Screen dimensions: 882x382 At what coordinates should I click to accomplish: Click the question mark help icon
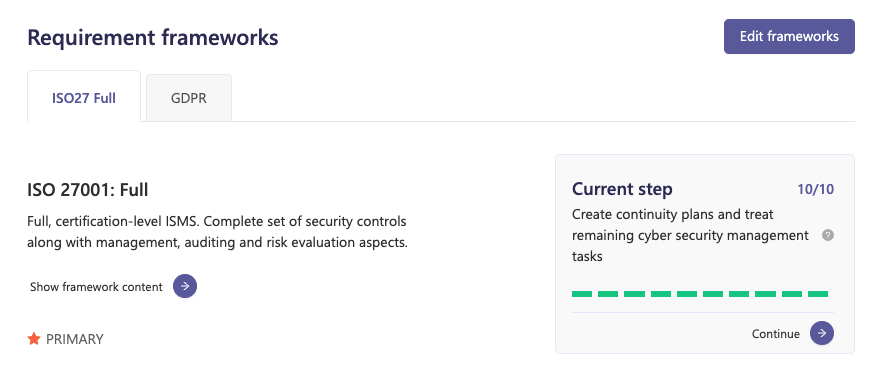point(827,235)
